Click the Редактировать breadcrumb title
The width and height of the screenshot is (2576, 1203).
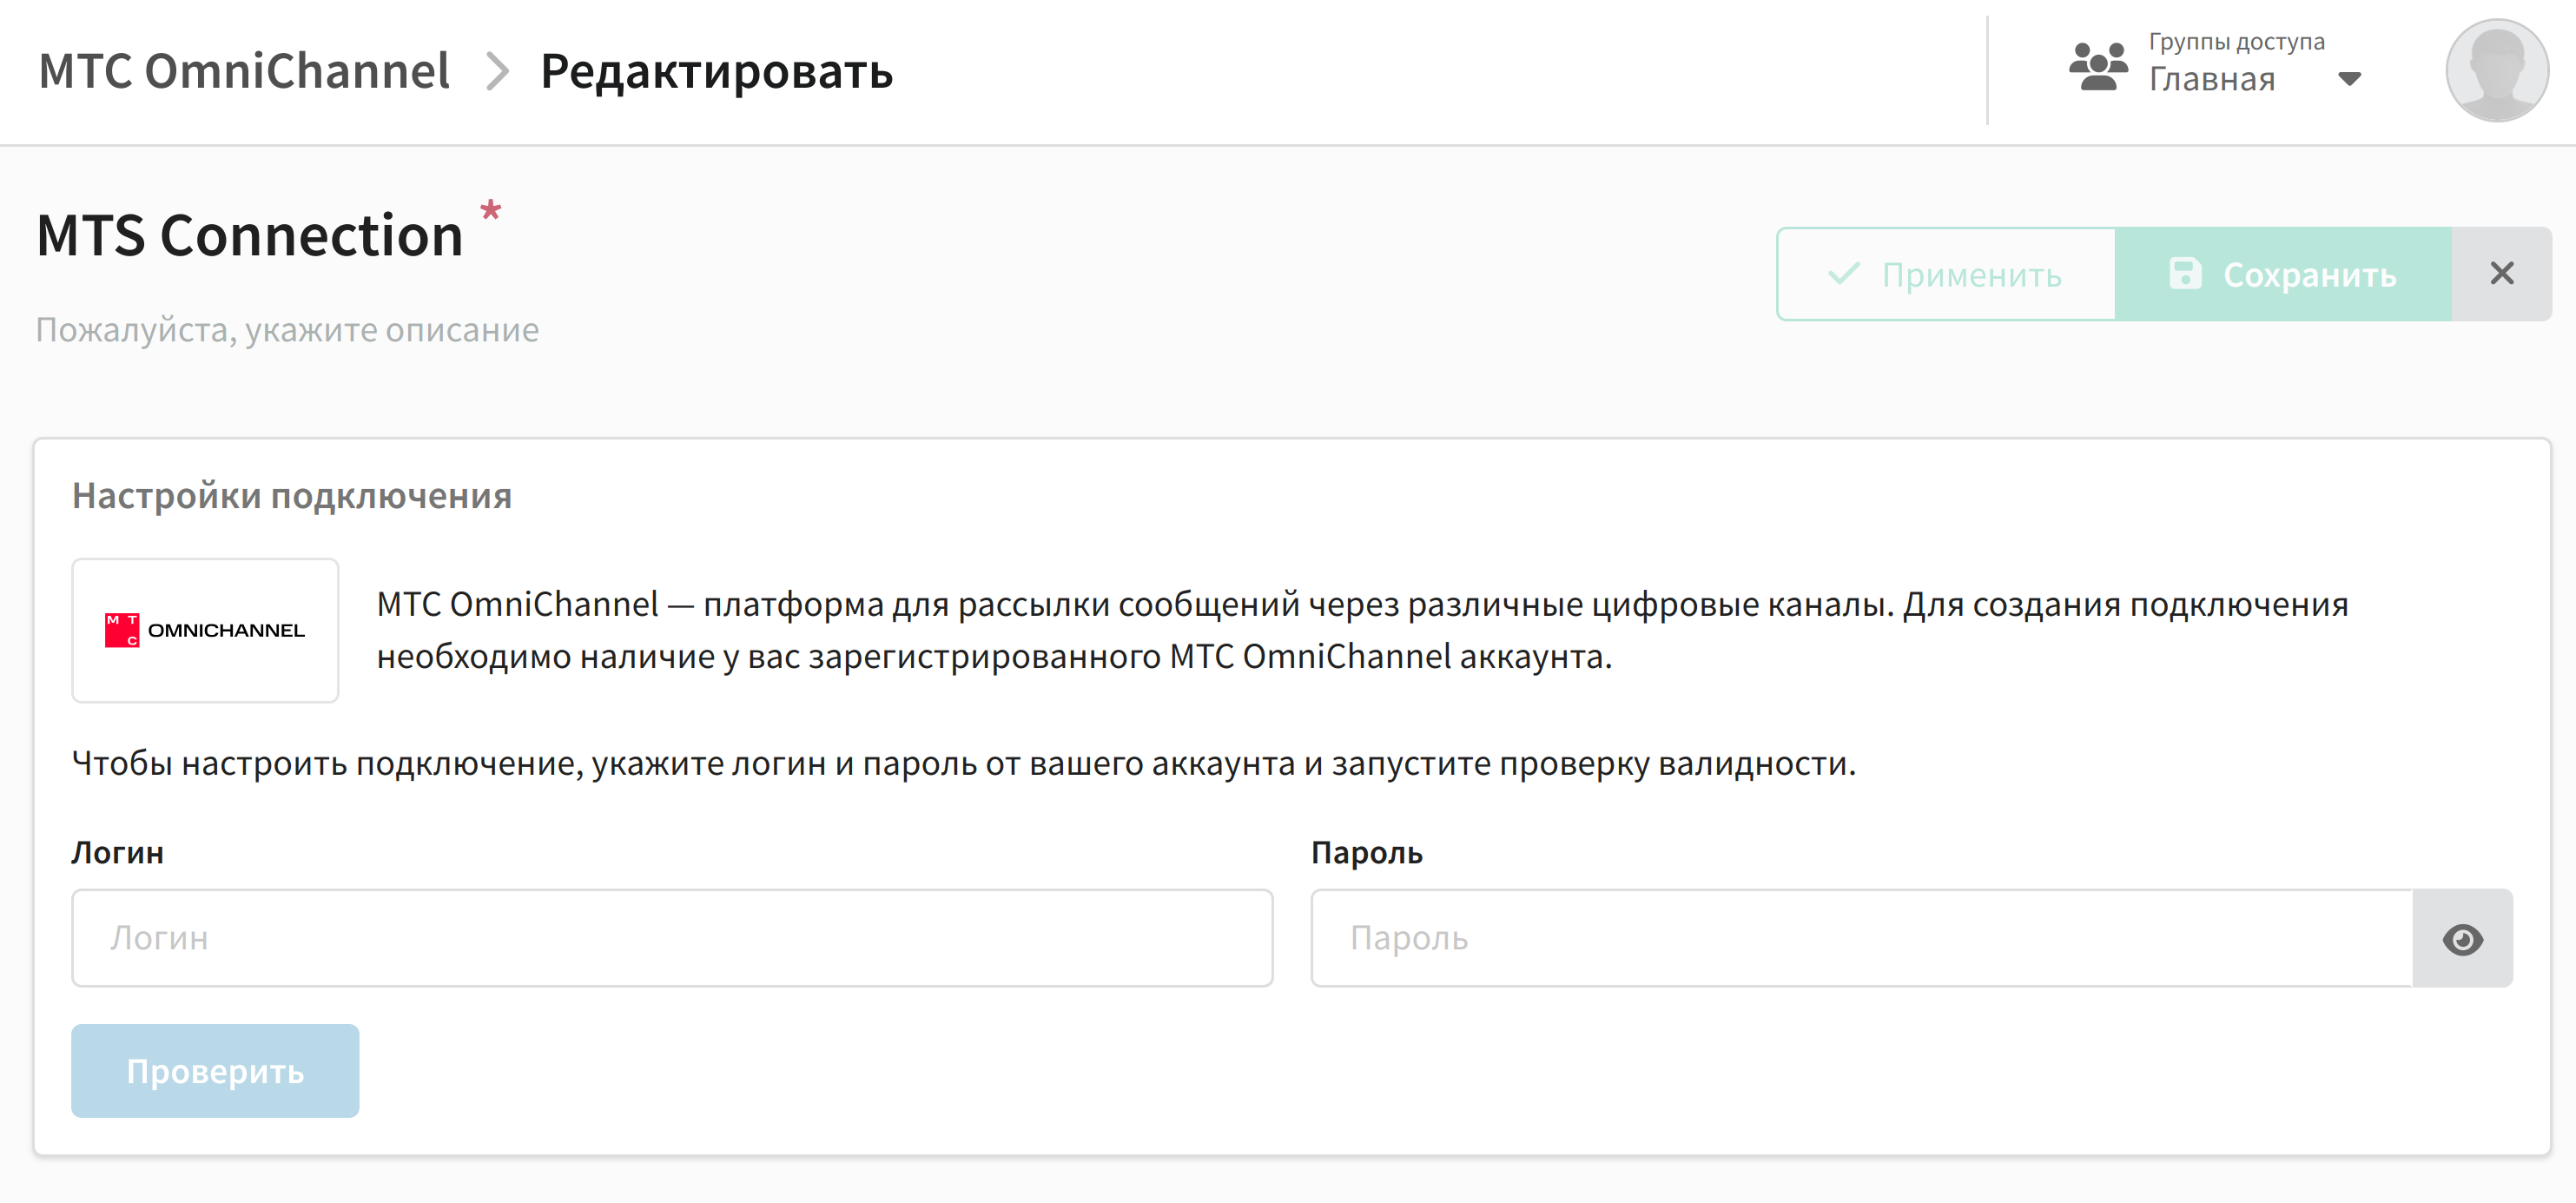716,71
